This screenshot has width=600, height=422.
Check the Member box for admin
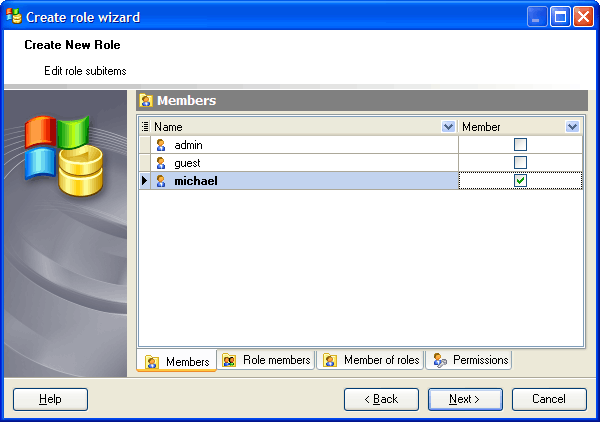point(520,145)
